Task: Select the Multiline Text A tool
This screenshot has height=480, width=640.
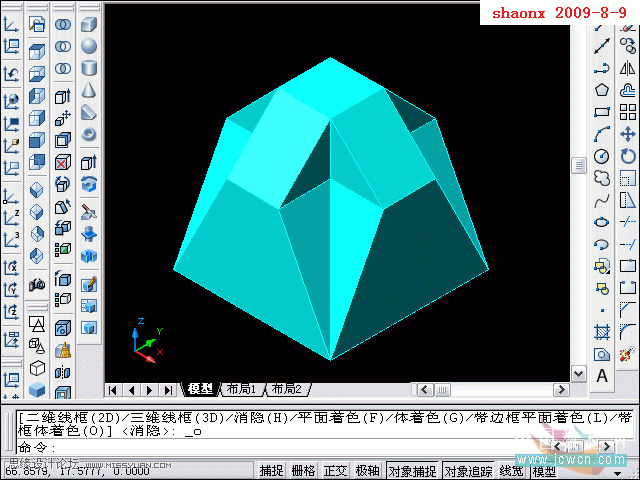Action: (602, 376)
